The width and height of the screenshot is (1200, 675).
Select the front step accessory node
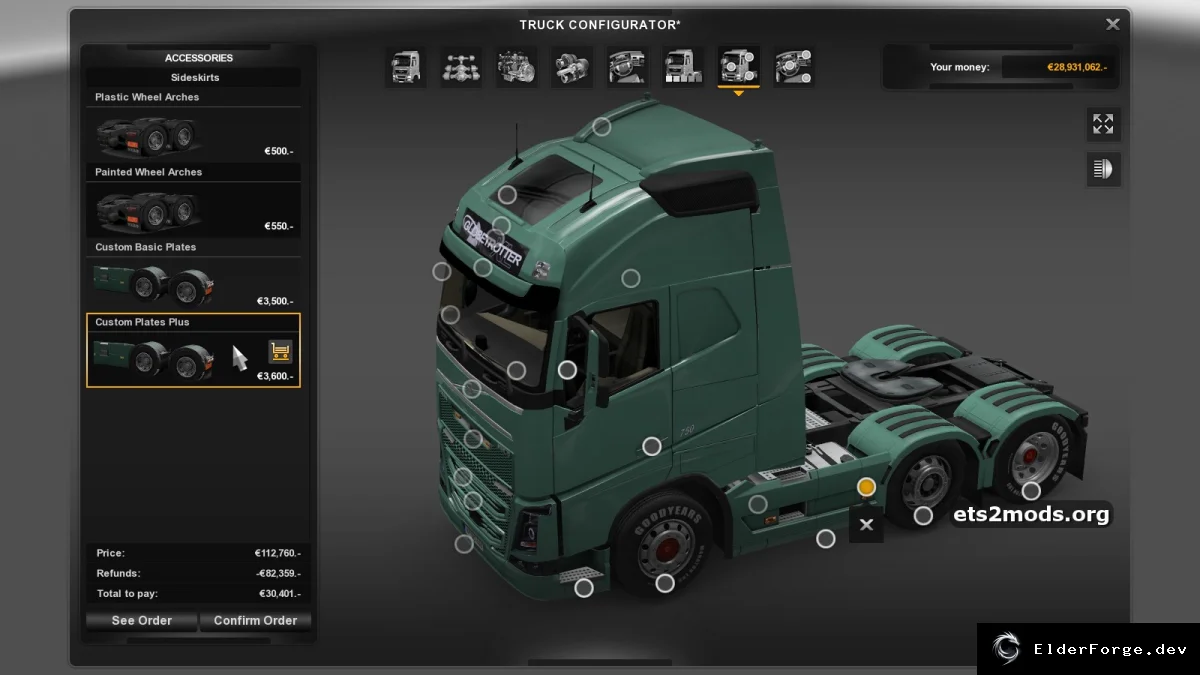[584, 589]
